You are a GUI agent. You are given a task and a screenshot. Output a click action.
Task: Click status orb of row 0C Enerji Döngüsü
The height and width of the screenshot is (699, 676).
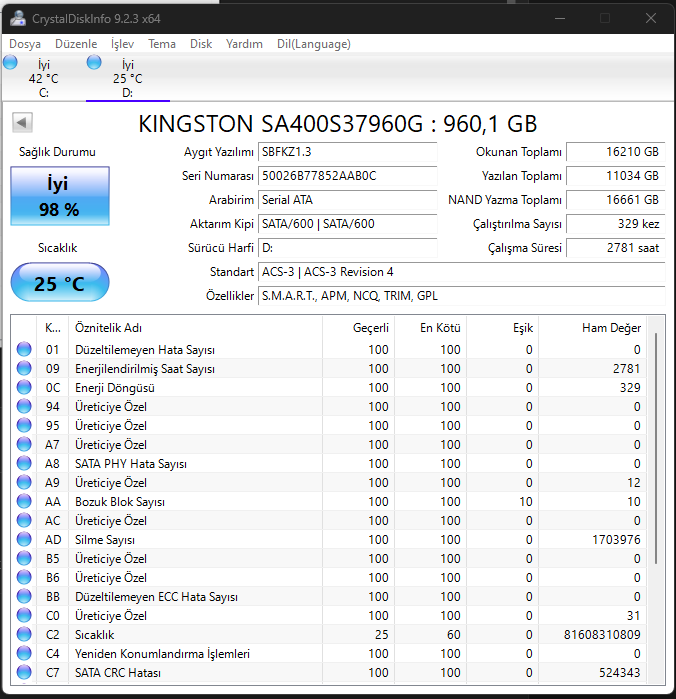coord(24,387)
